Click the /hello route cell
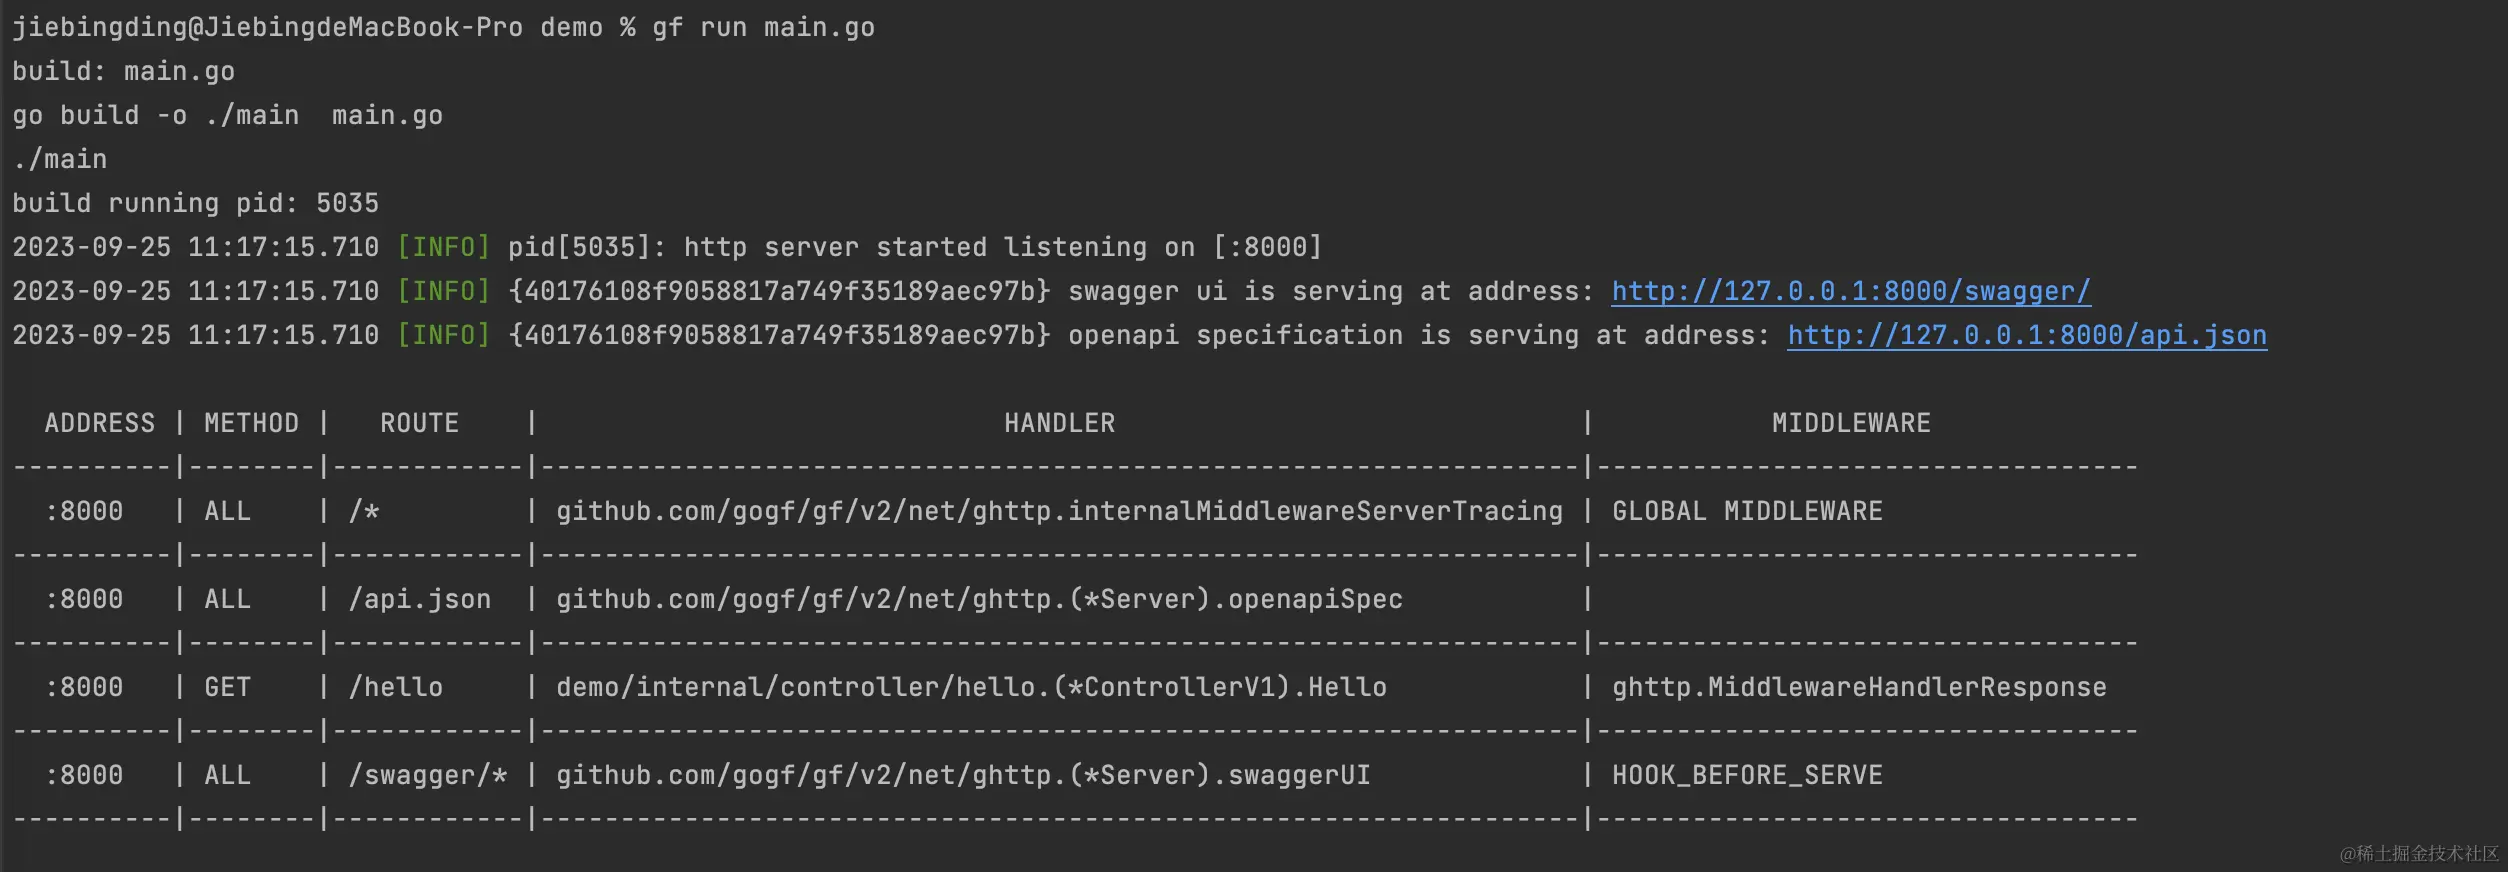 [395, 687]
